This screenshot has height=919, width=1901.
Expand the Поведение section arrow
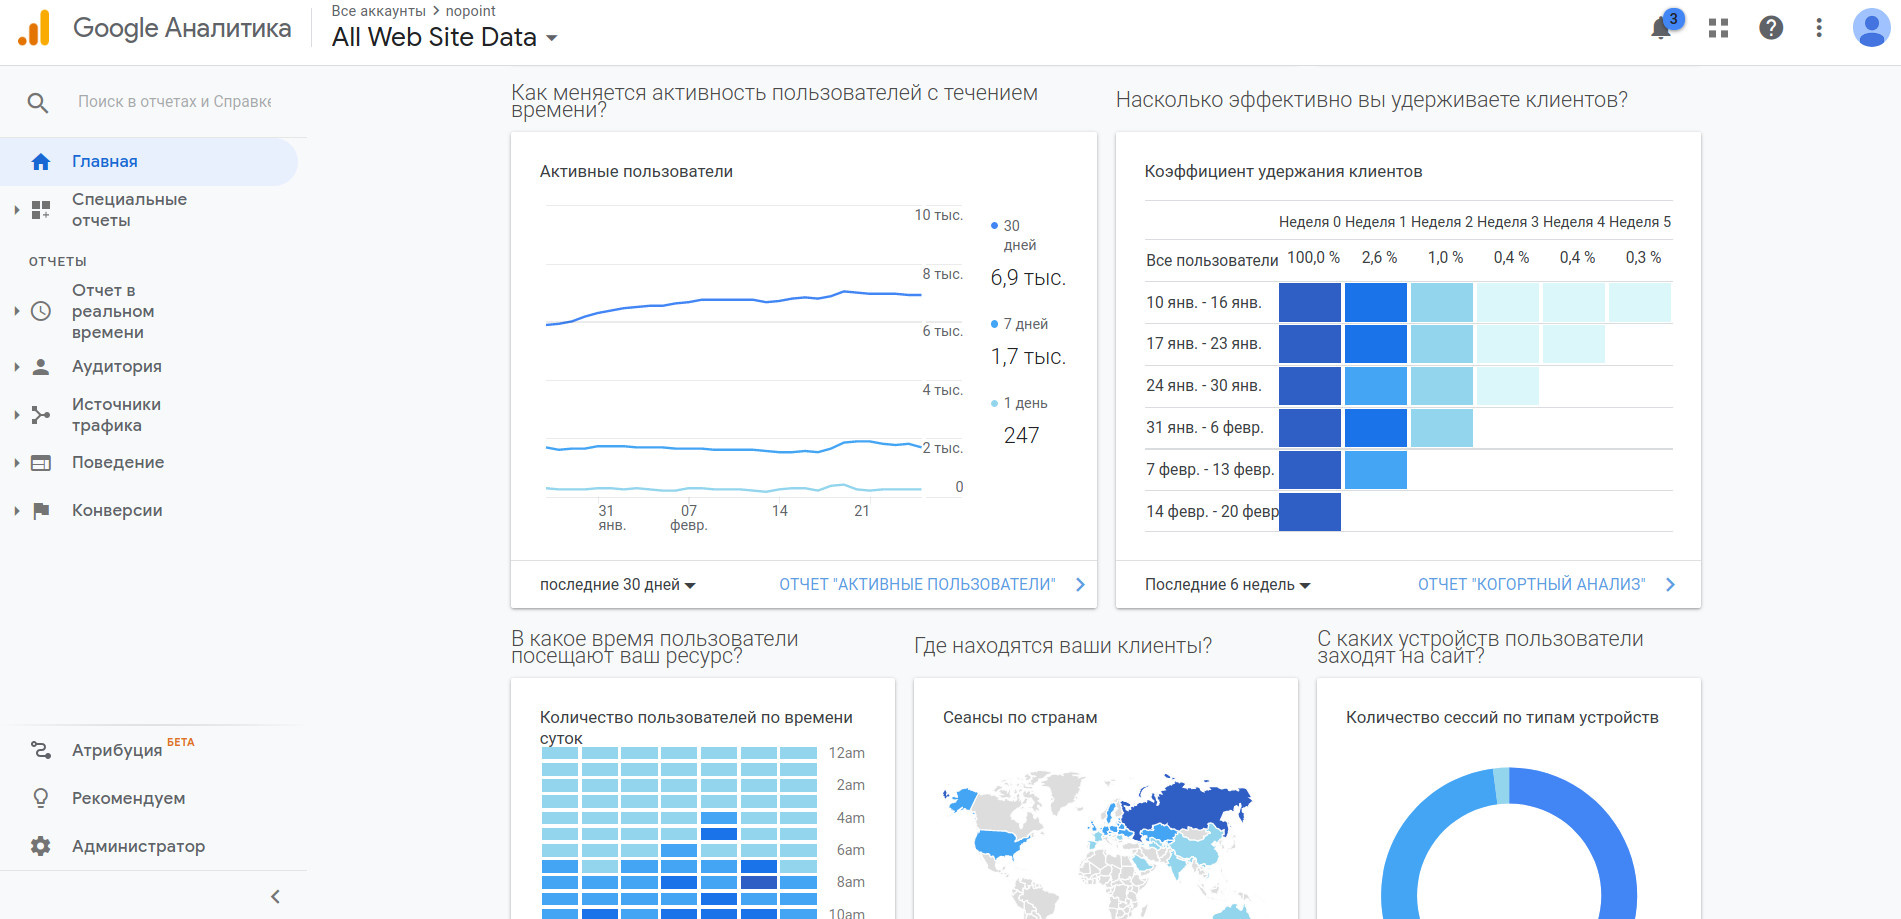(17, 463)
